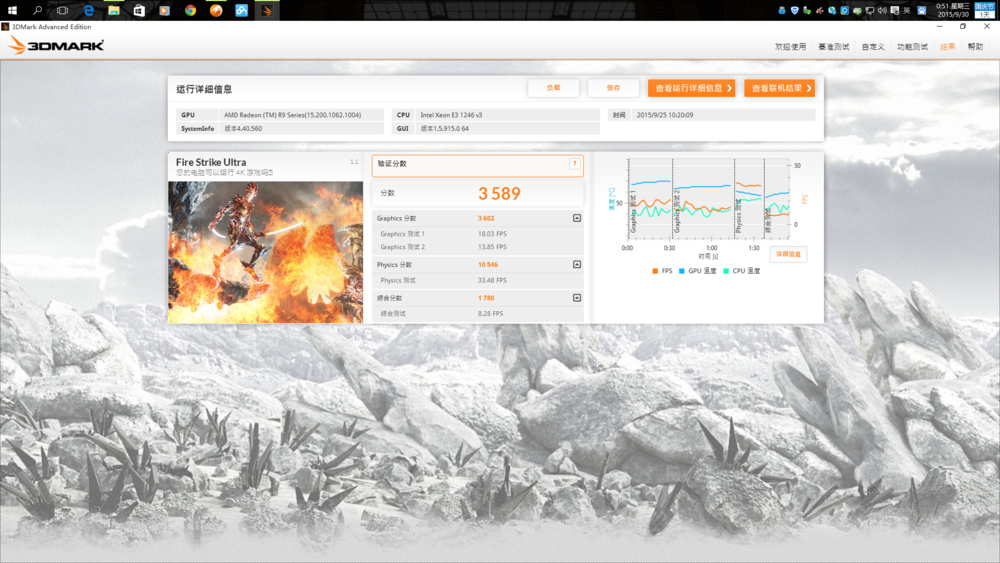
Task: Open the 自定义 tab
Action: point(873,47)
